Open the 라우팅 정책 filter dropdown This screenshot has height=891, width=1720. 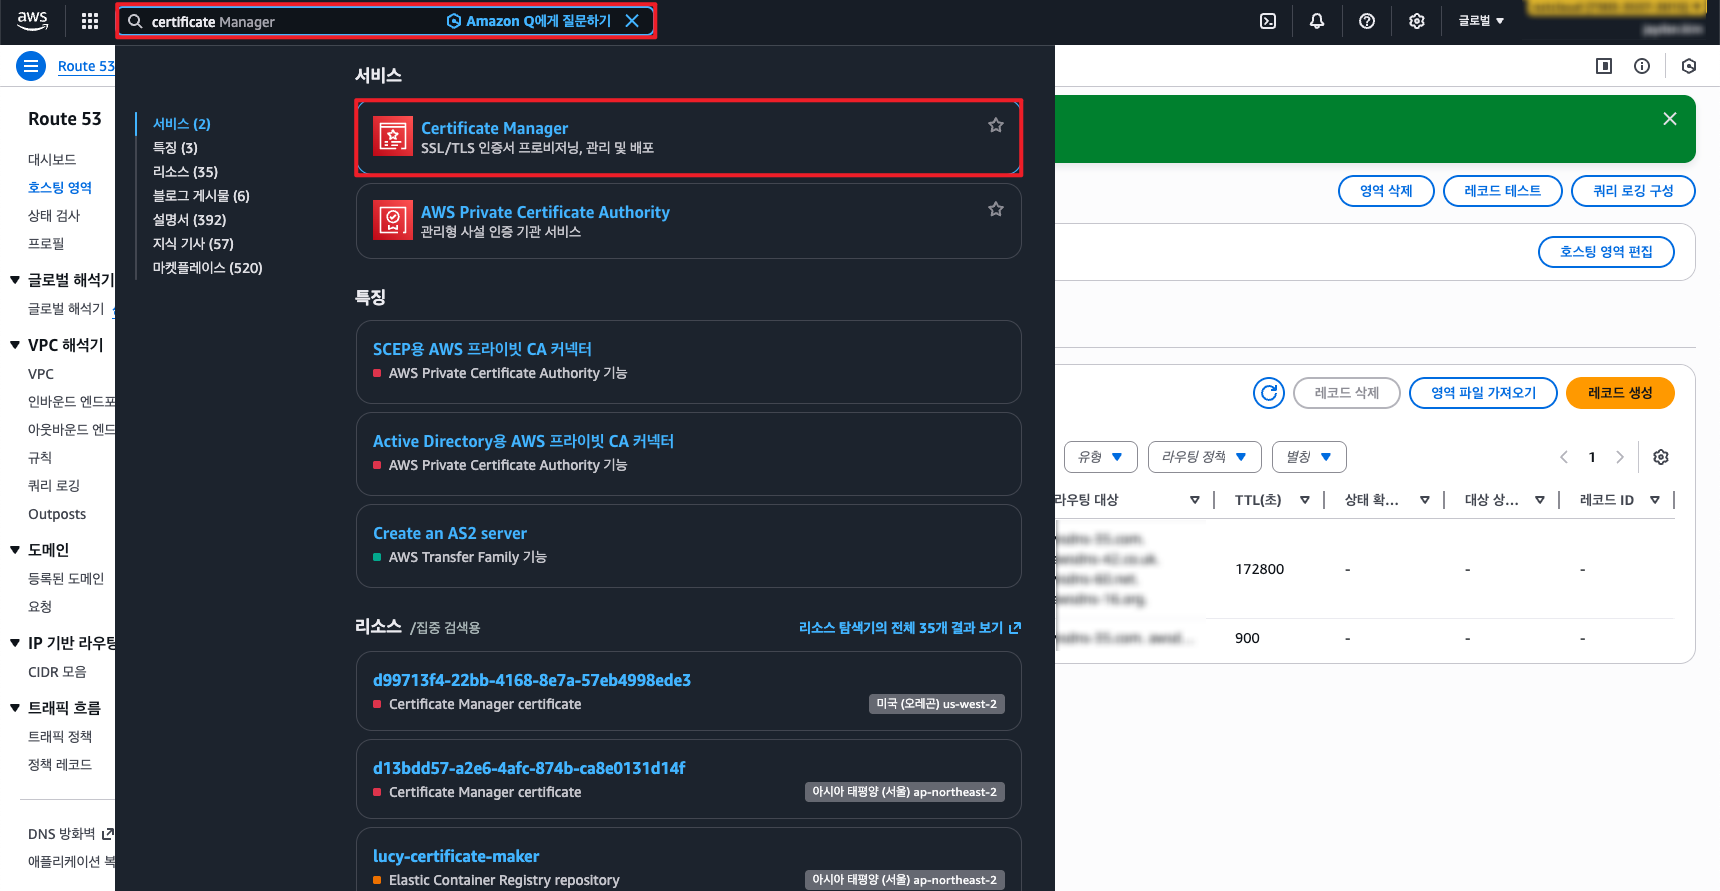point(1205,457)
